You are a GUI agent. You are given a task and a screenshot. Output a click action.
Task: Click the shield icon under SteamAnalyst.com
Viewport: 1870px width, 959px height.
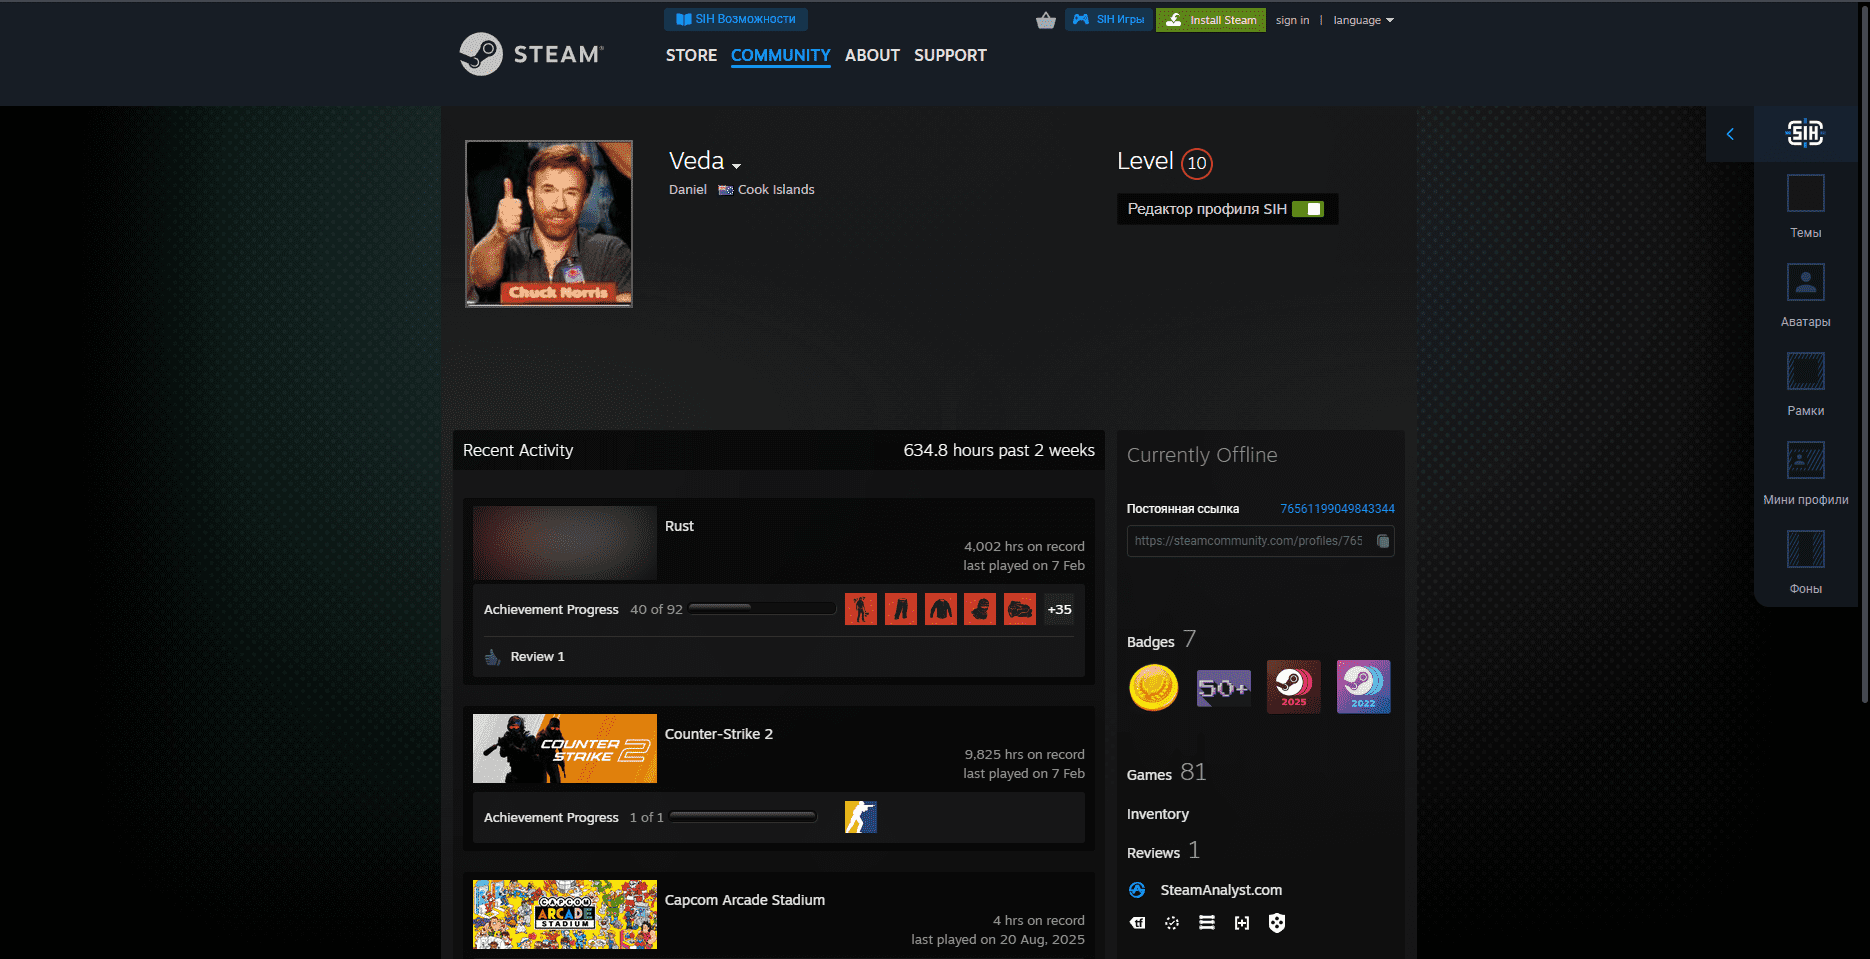[x=1277, y=923]
